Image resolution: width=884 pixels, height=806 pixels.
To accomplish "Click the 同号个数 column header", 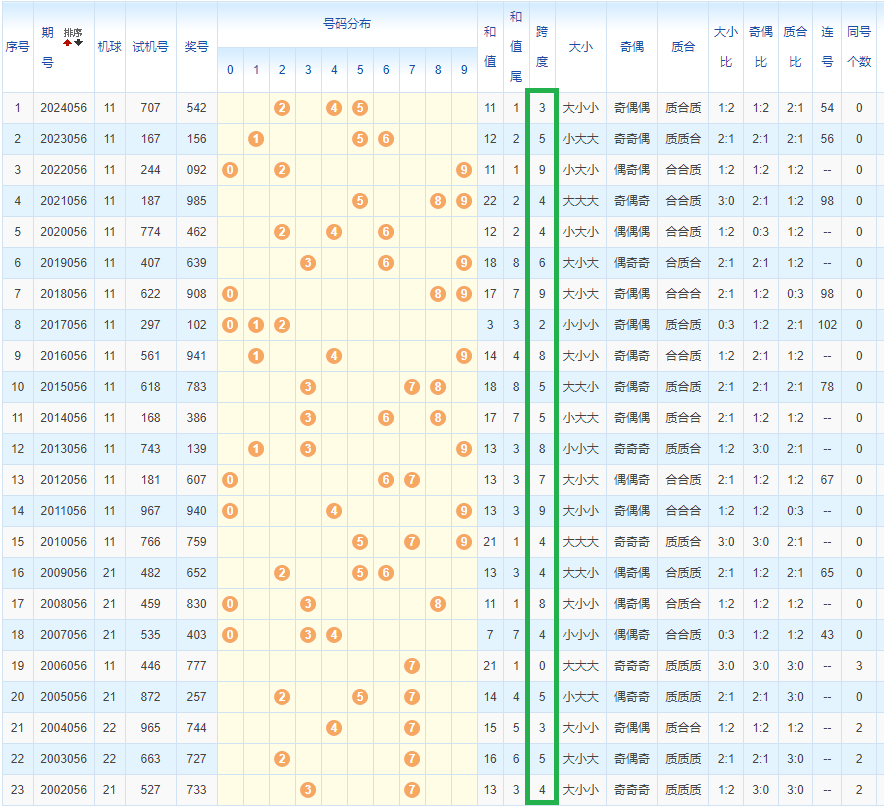I will tap(858, 46).
